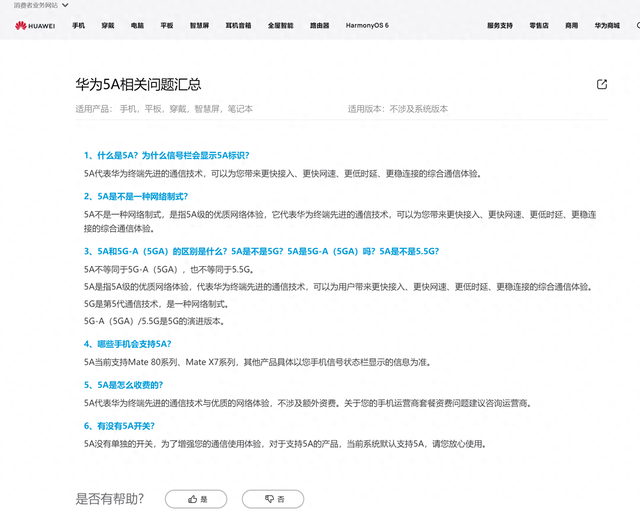Click the Huawei logo

coord(35,26)
